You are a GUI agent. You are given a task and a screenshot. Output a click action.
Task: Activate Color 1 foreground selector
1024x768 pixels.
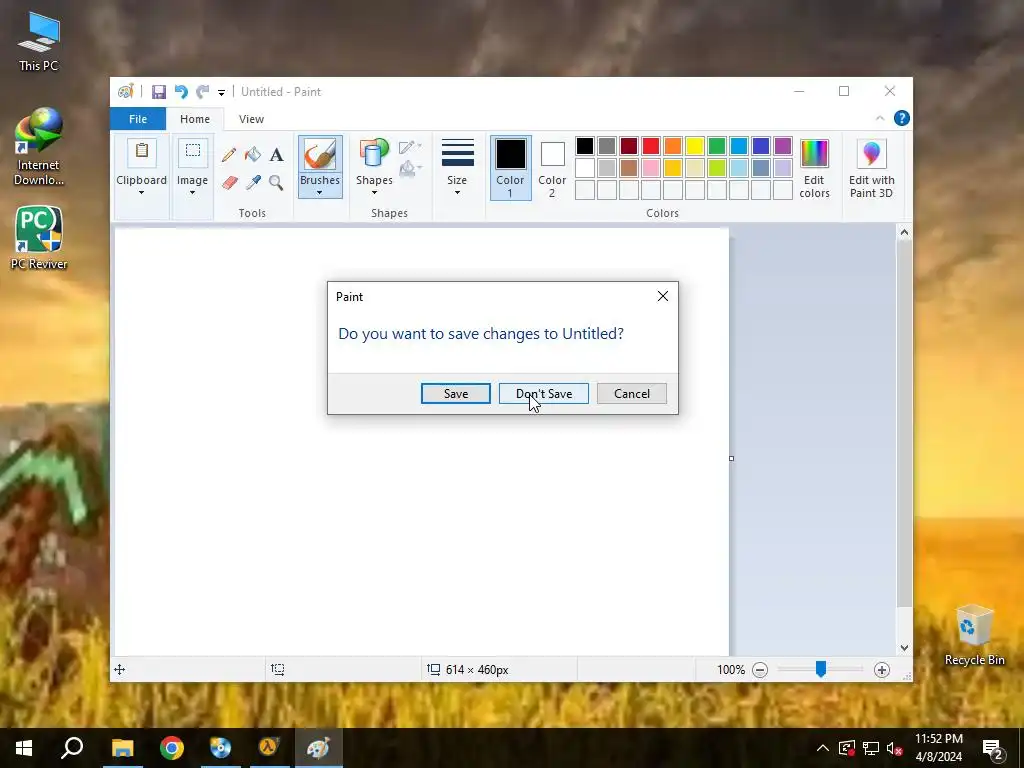[x=510, y=167]
